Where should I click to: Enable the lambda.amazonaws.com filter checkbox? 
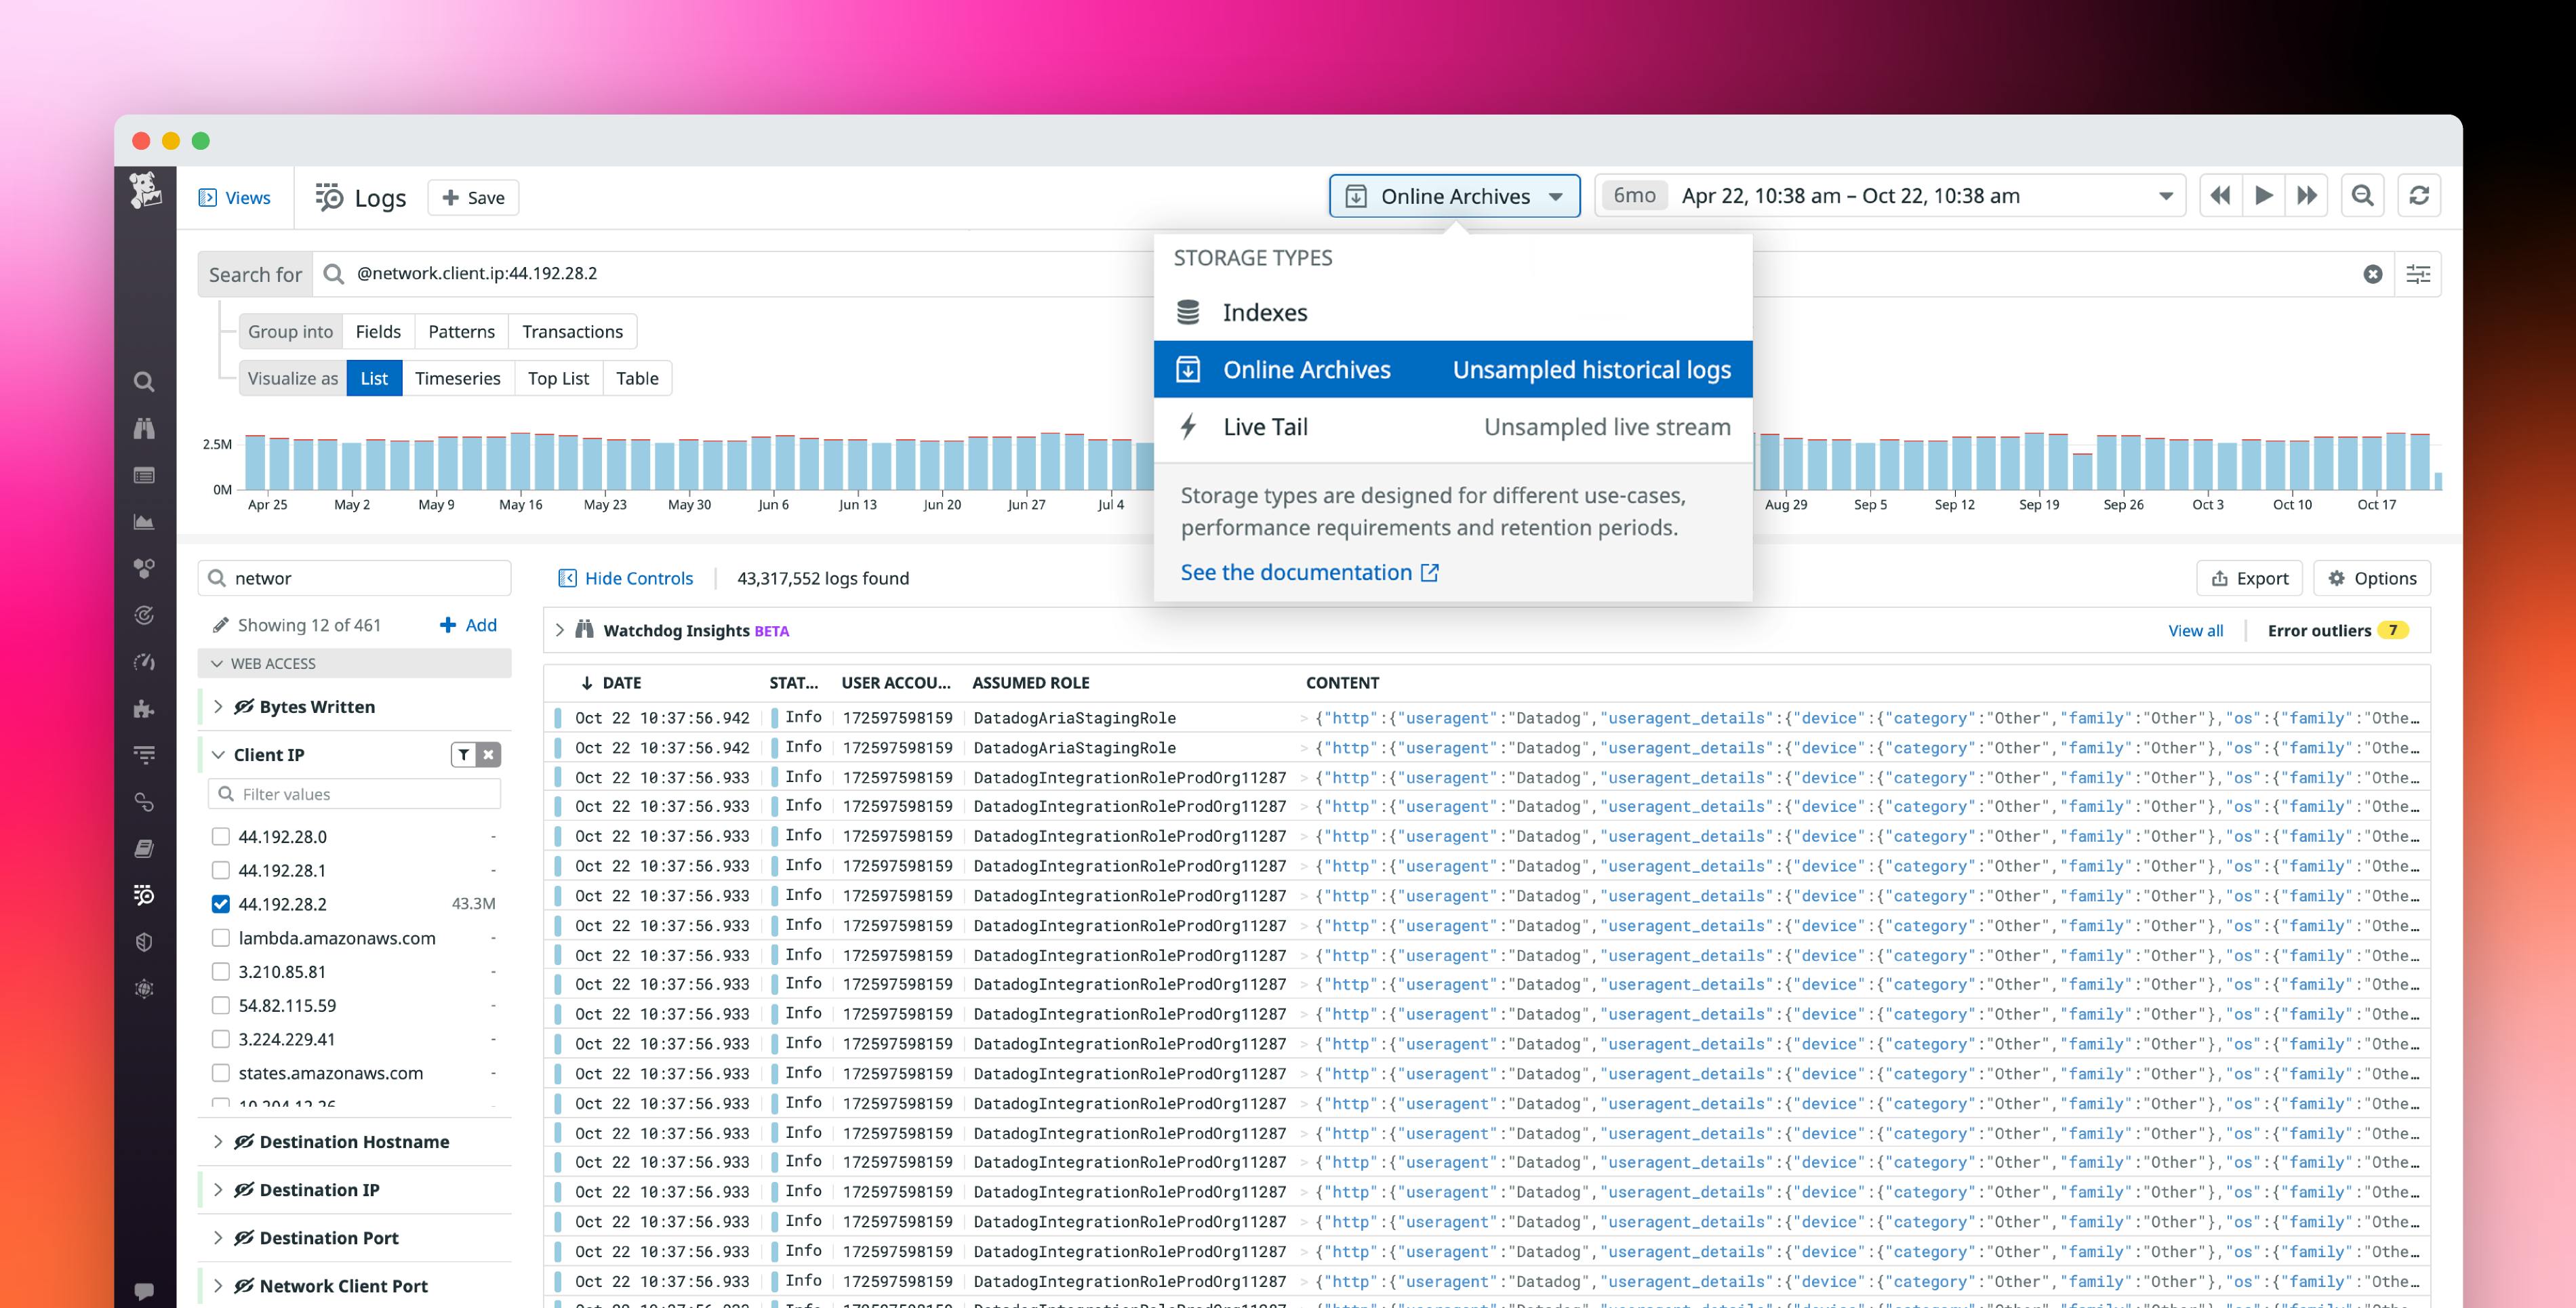tap(221, 938)
